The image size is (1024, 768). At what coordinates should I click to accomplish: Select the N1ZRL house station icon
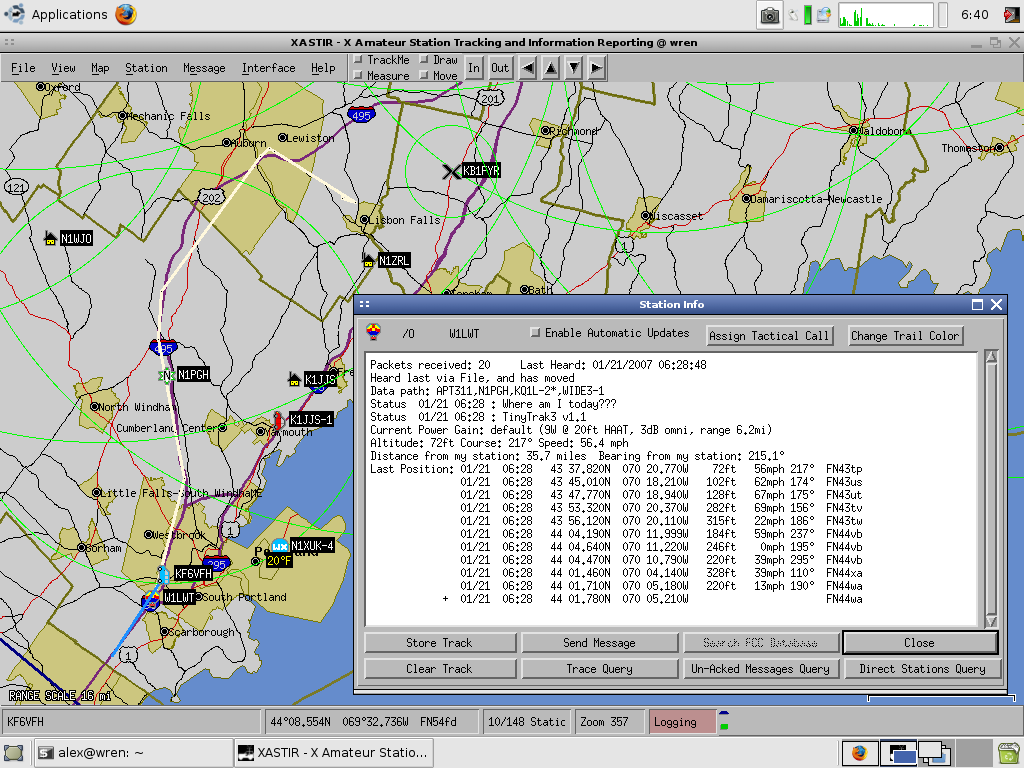[369, 261]
